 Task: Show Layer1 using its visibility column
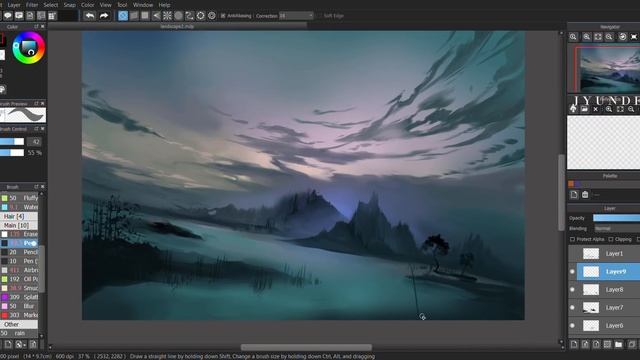tap(572, 253)
